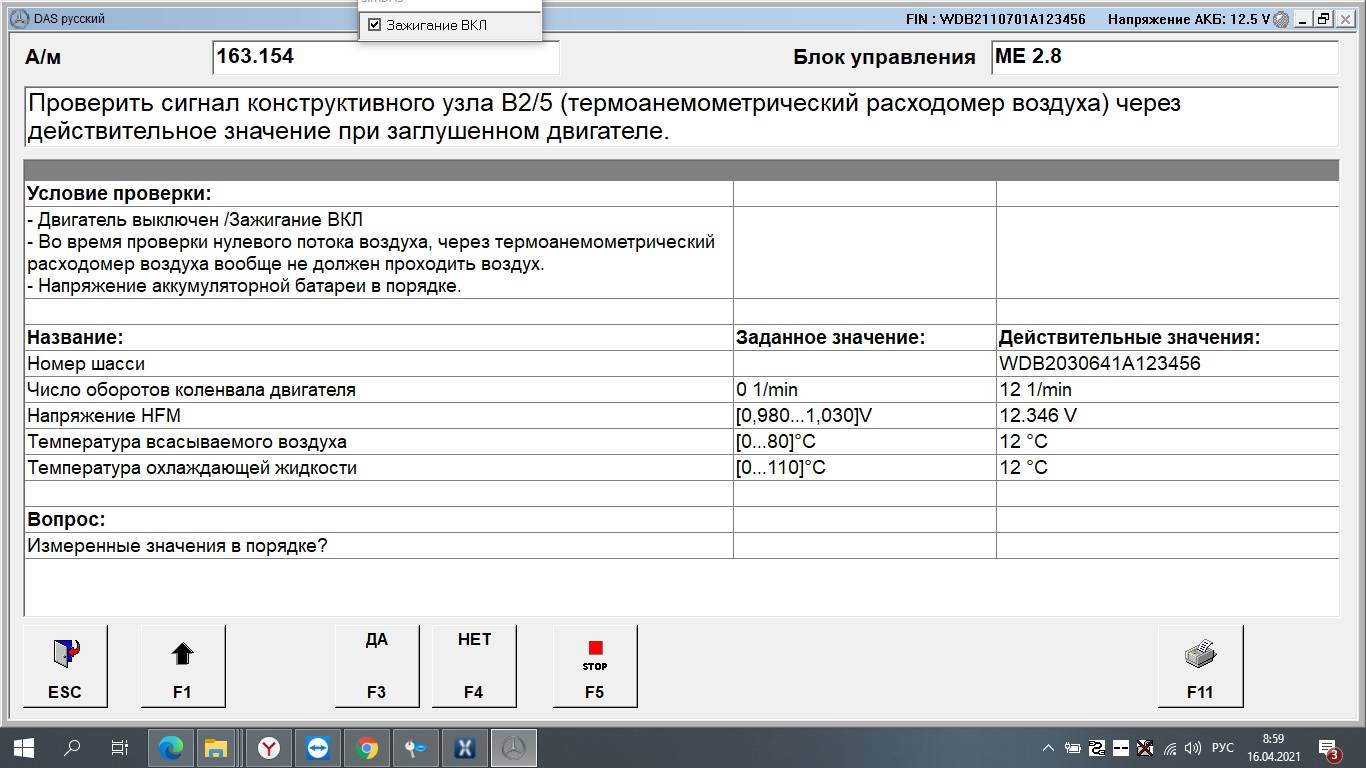Click chassis value WDB2030641A123456
The height and width of the screenshot is (768, 1366).
point(1100,364)
